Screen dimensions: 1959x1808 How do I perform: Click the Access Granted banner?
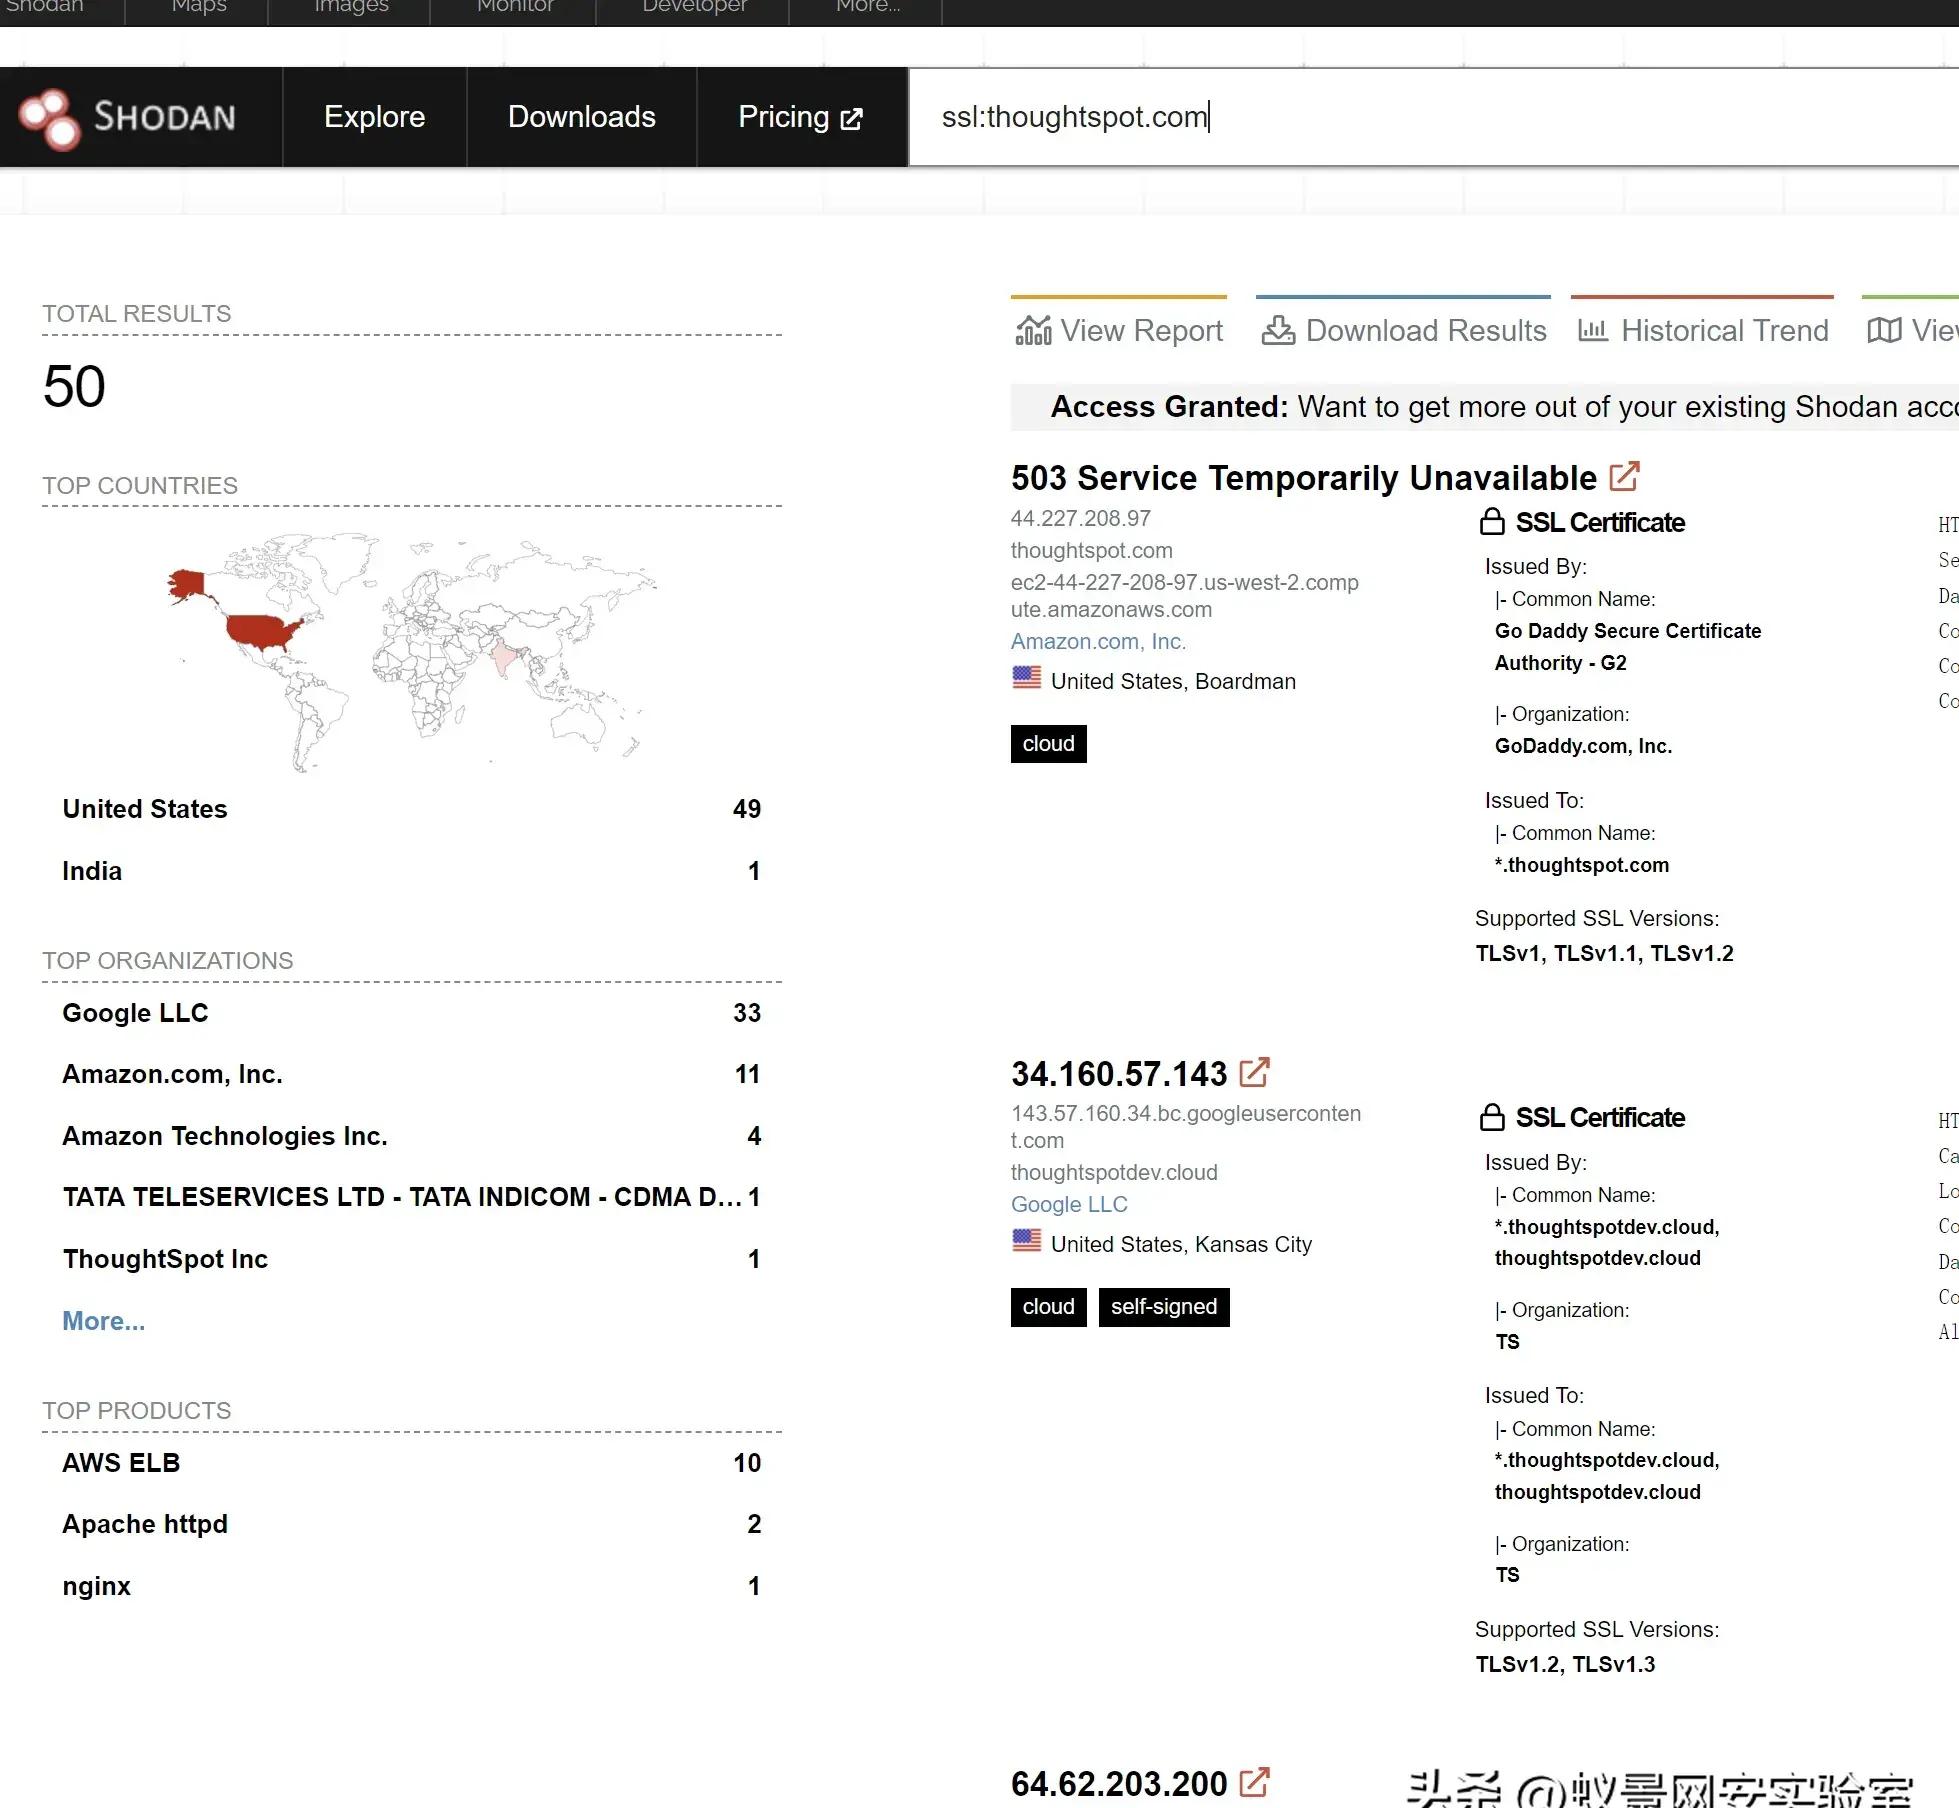[1484, 407]
